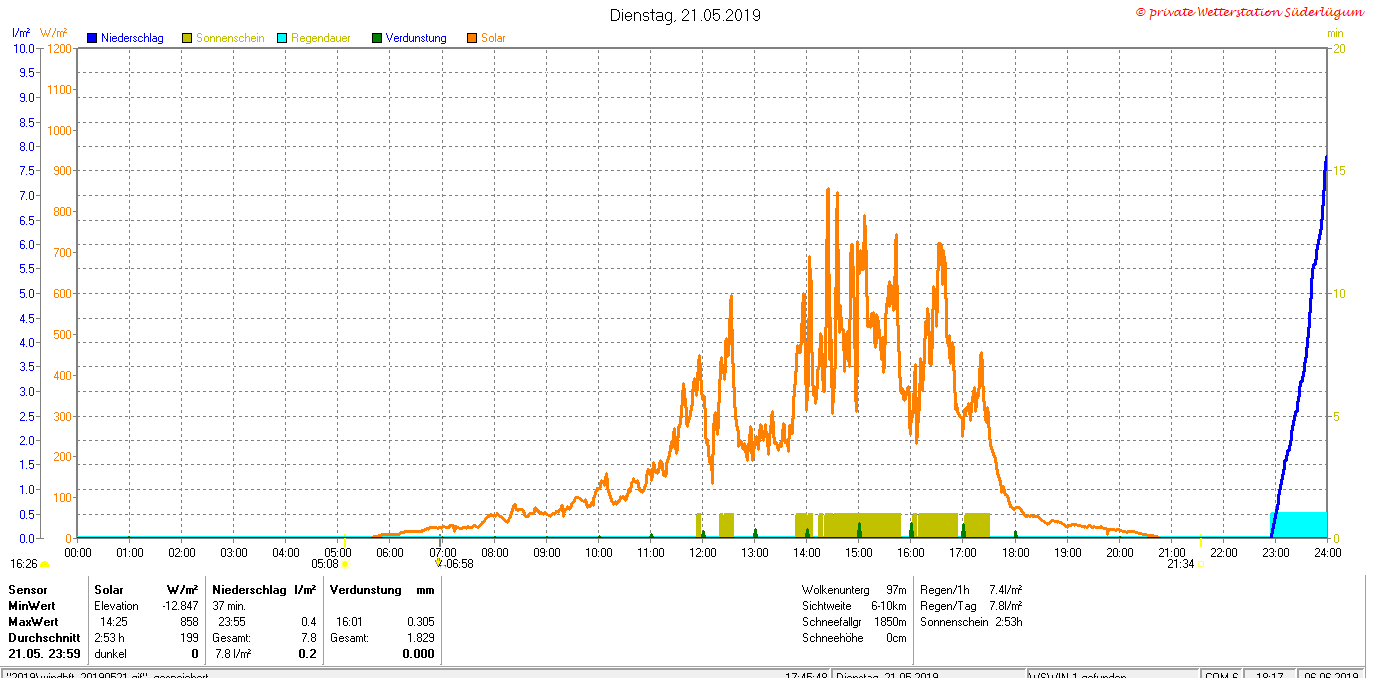Image resolution: width=1396 pixels, height=678 pixels.
Task: Click the orange Solar legend swatch
Action: [472, 38]
